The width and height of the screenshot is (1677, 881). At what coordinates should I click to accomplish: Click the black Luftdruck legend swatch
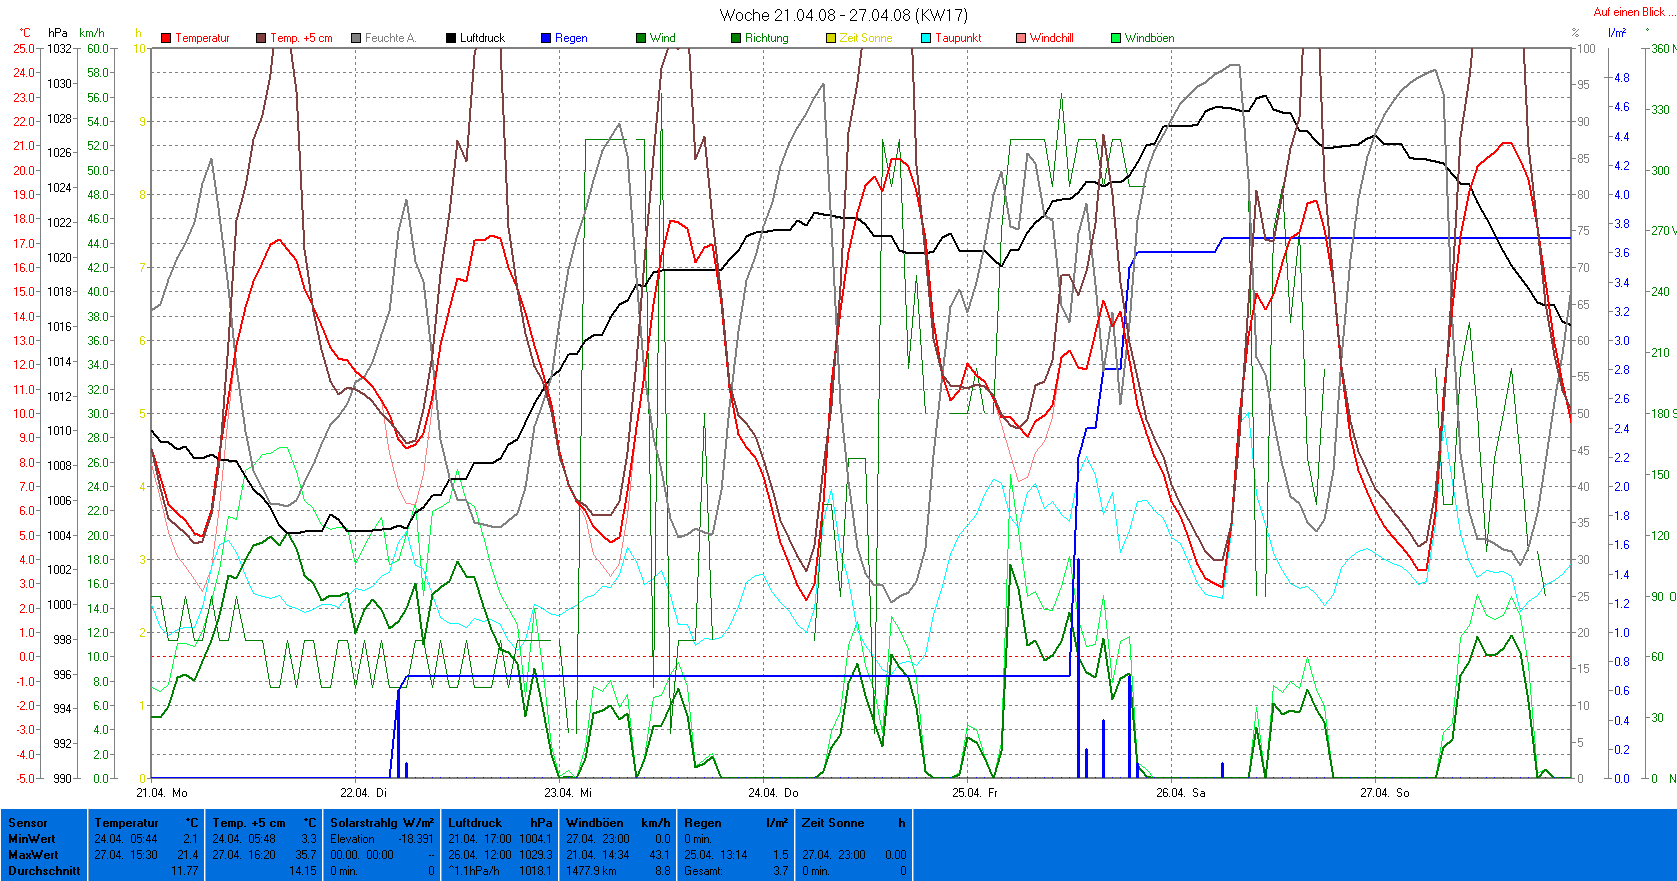tap(451, 38)
